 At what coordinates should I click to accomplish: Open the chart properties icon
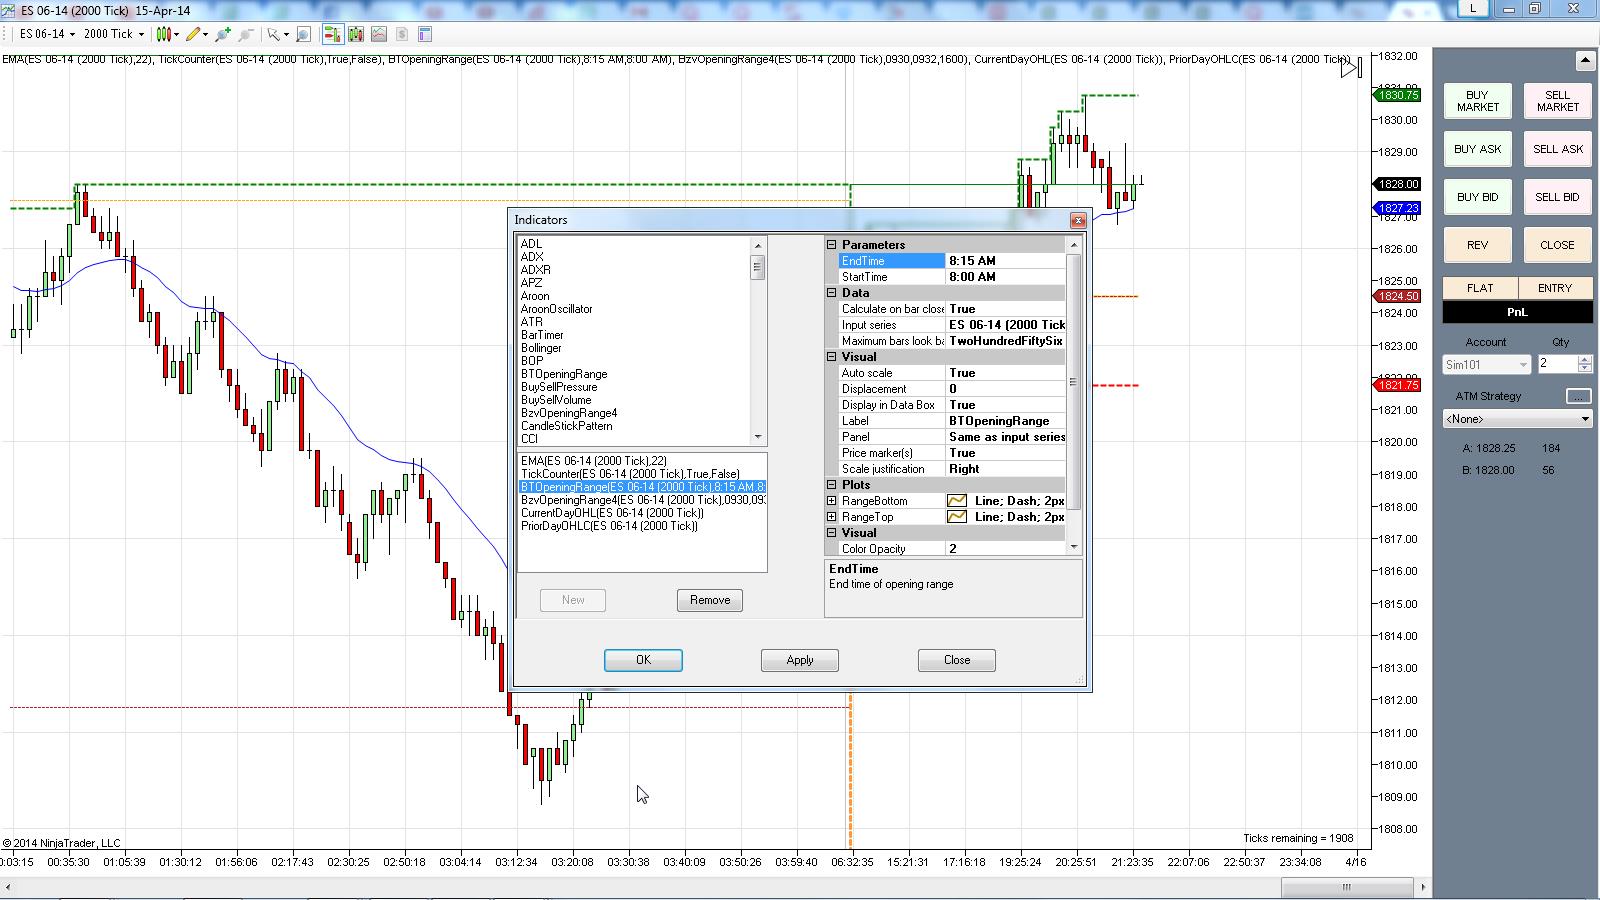tap(424, 34)
